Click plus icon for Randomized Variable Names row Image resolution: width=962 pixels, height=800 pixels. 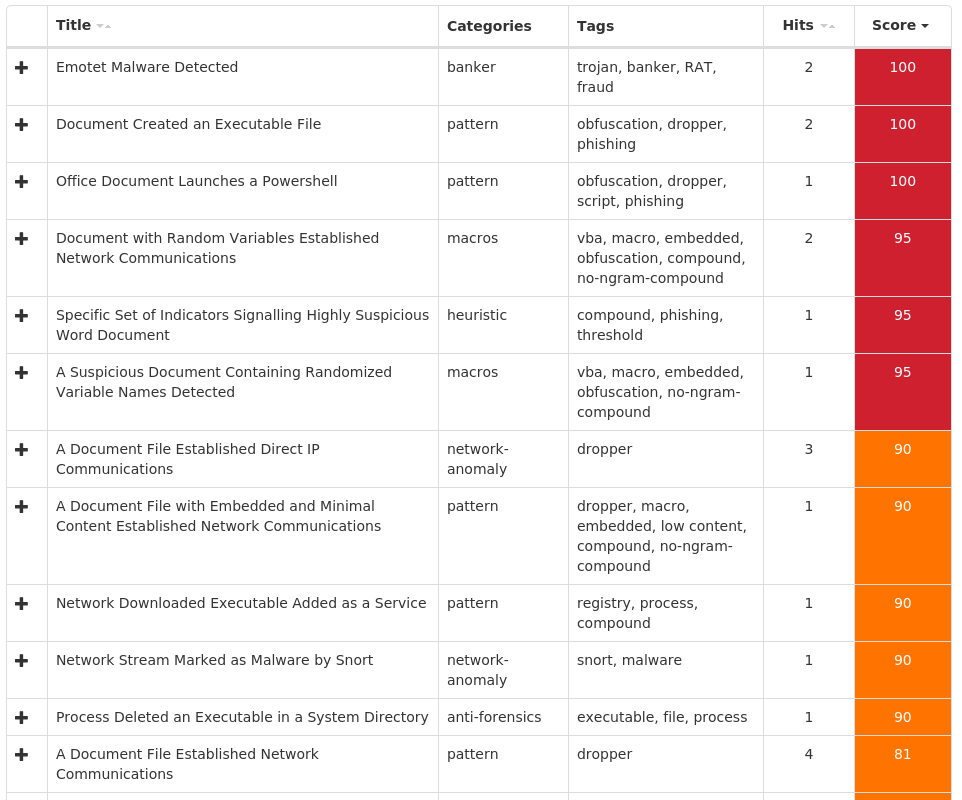coord(22,373)
